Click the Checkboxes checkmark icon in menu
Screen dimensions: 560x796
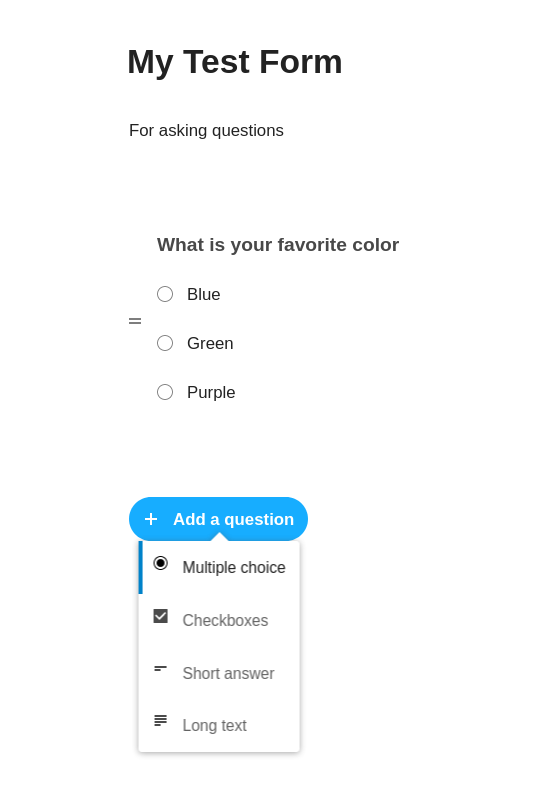point(160,616)
